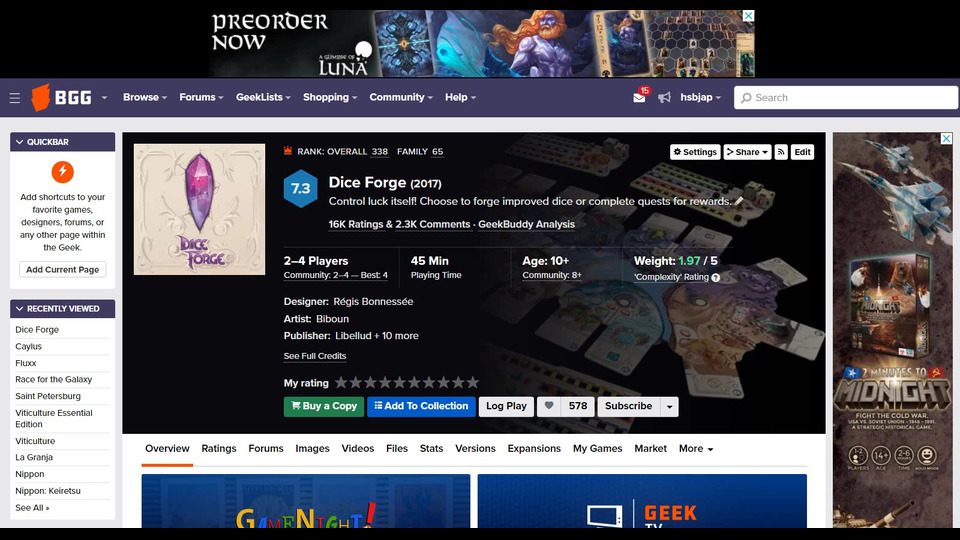The height and width of the screenshot is (540, 960).
Task: Click the Complexity Rating help question mark
Action: 716,277
